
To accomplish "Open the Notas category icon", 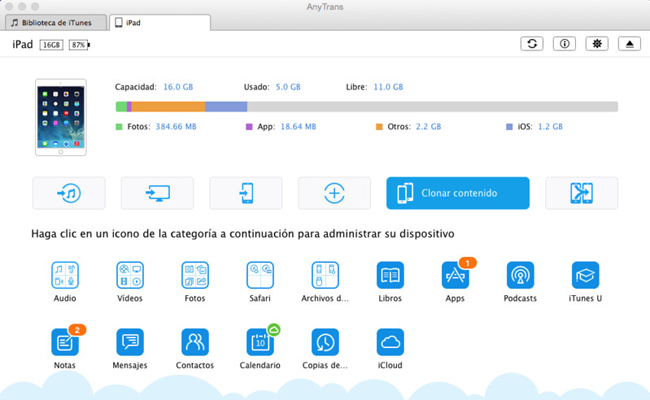I will tap(65, 342).
